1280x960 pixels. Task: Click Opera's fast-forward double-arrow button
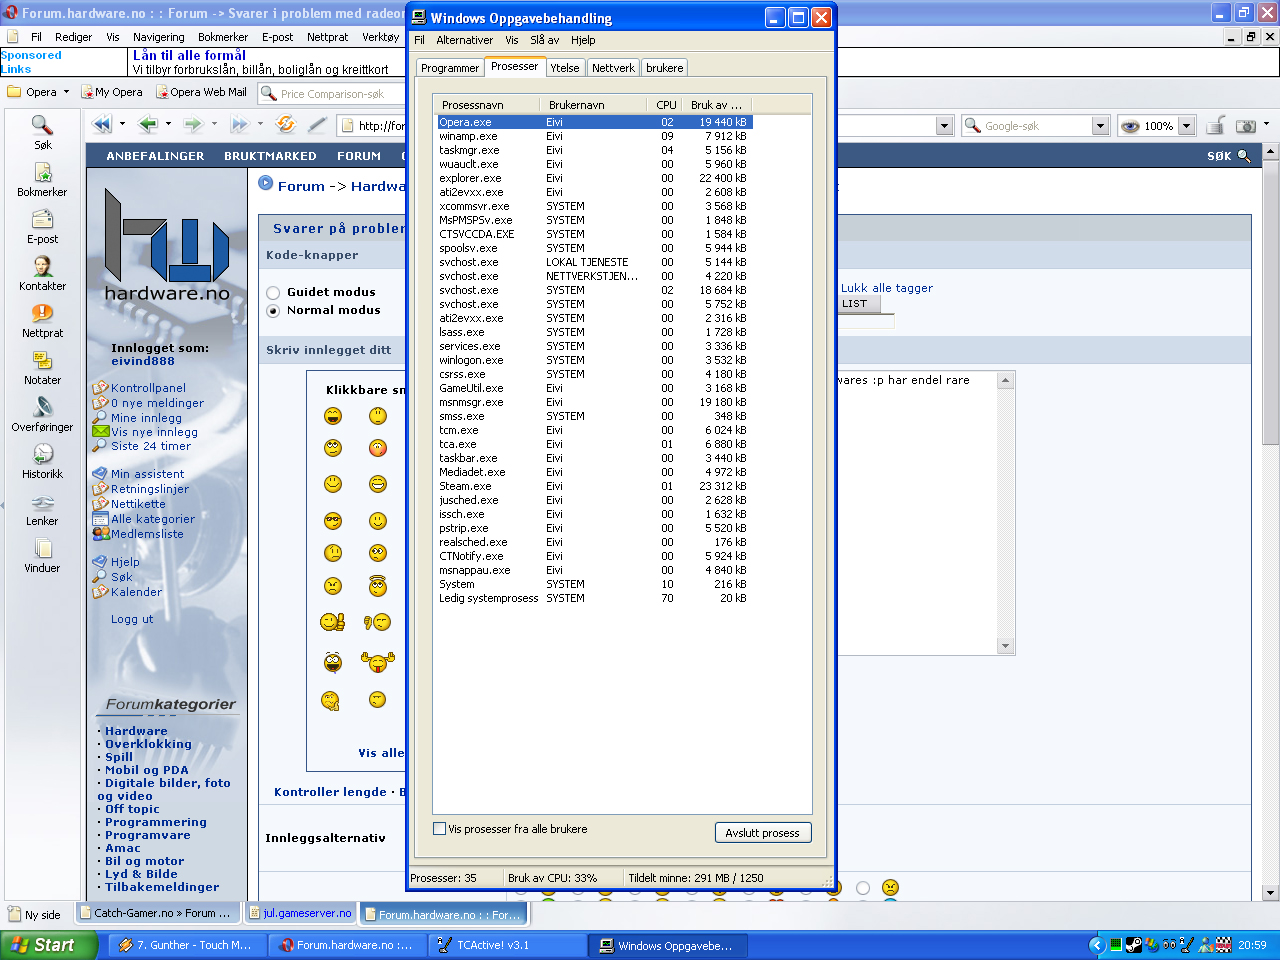coord(240,125)
